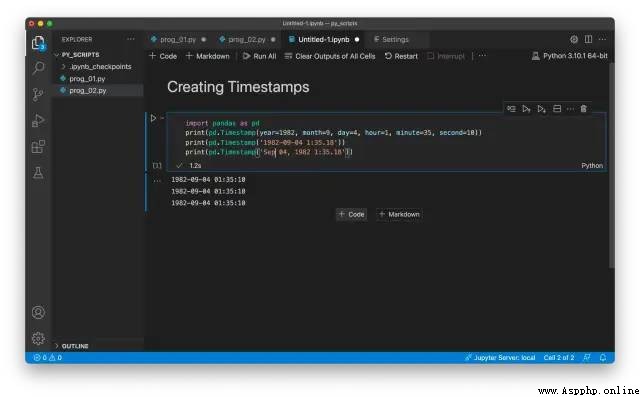Insert Code cell below the output

[x=351, y=214]
